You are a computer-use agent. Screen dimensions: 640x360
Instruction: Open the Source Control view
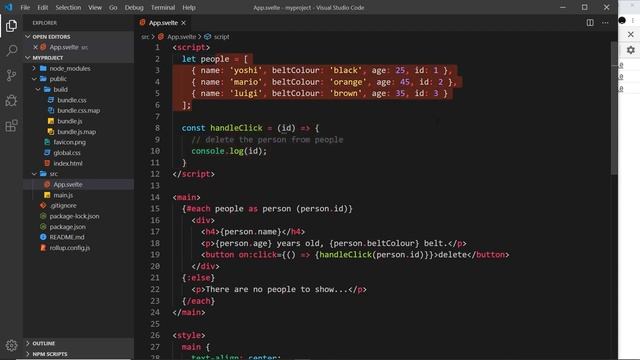coord(11,75)
